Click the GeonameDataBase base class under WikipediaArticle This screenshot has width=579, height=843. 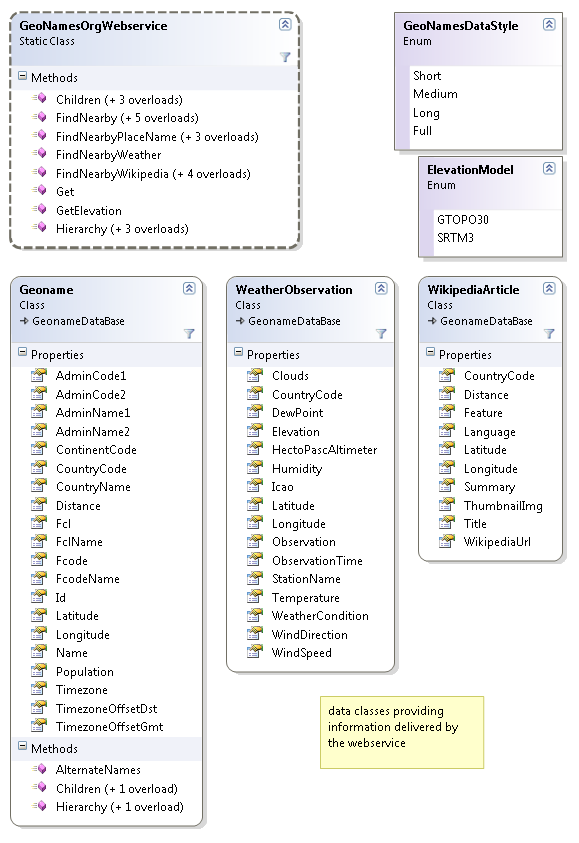(x=486, y=321)
